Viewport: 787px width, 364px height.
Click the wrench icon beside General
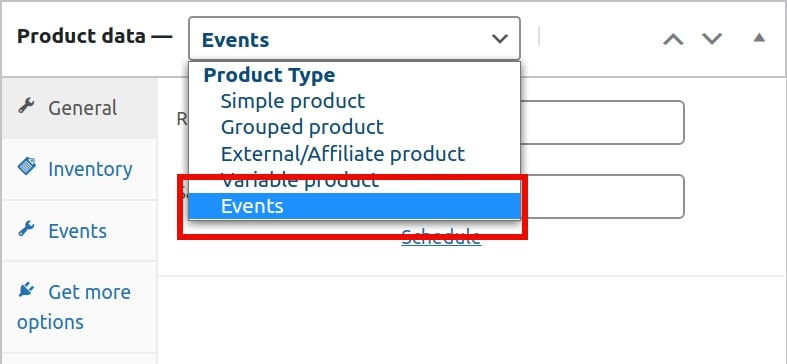26,105
